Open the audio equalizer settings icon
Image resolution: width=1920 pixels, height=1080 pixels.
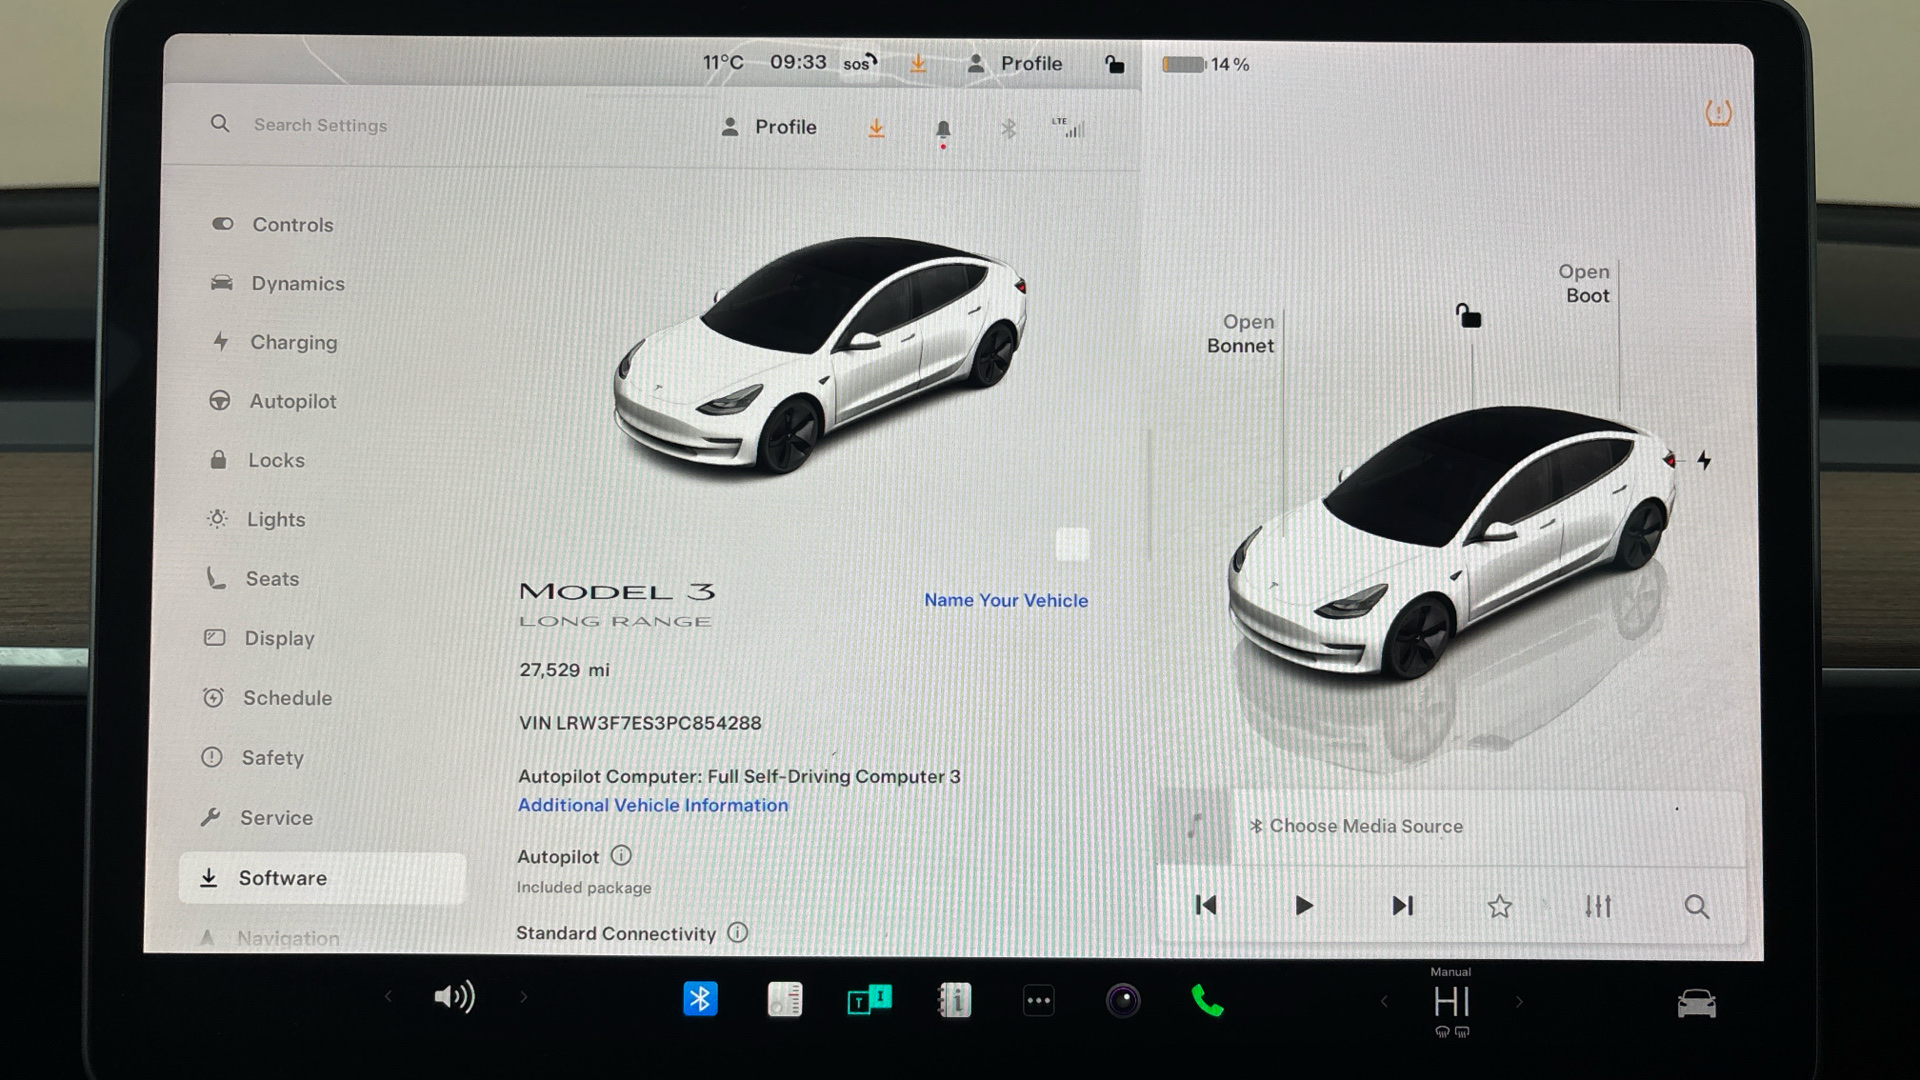click(1598, 906)
